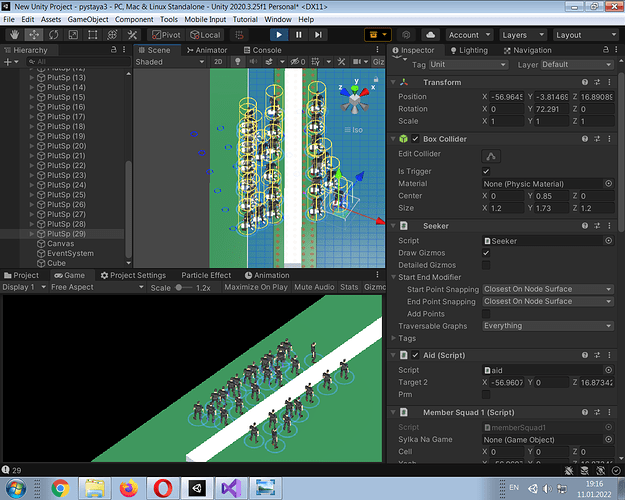This screenshot has height=500, width=625.
Task: Open Shaded draw mode dropdown
Action: pos(170,62)
